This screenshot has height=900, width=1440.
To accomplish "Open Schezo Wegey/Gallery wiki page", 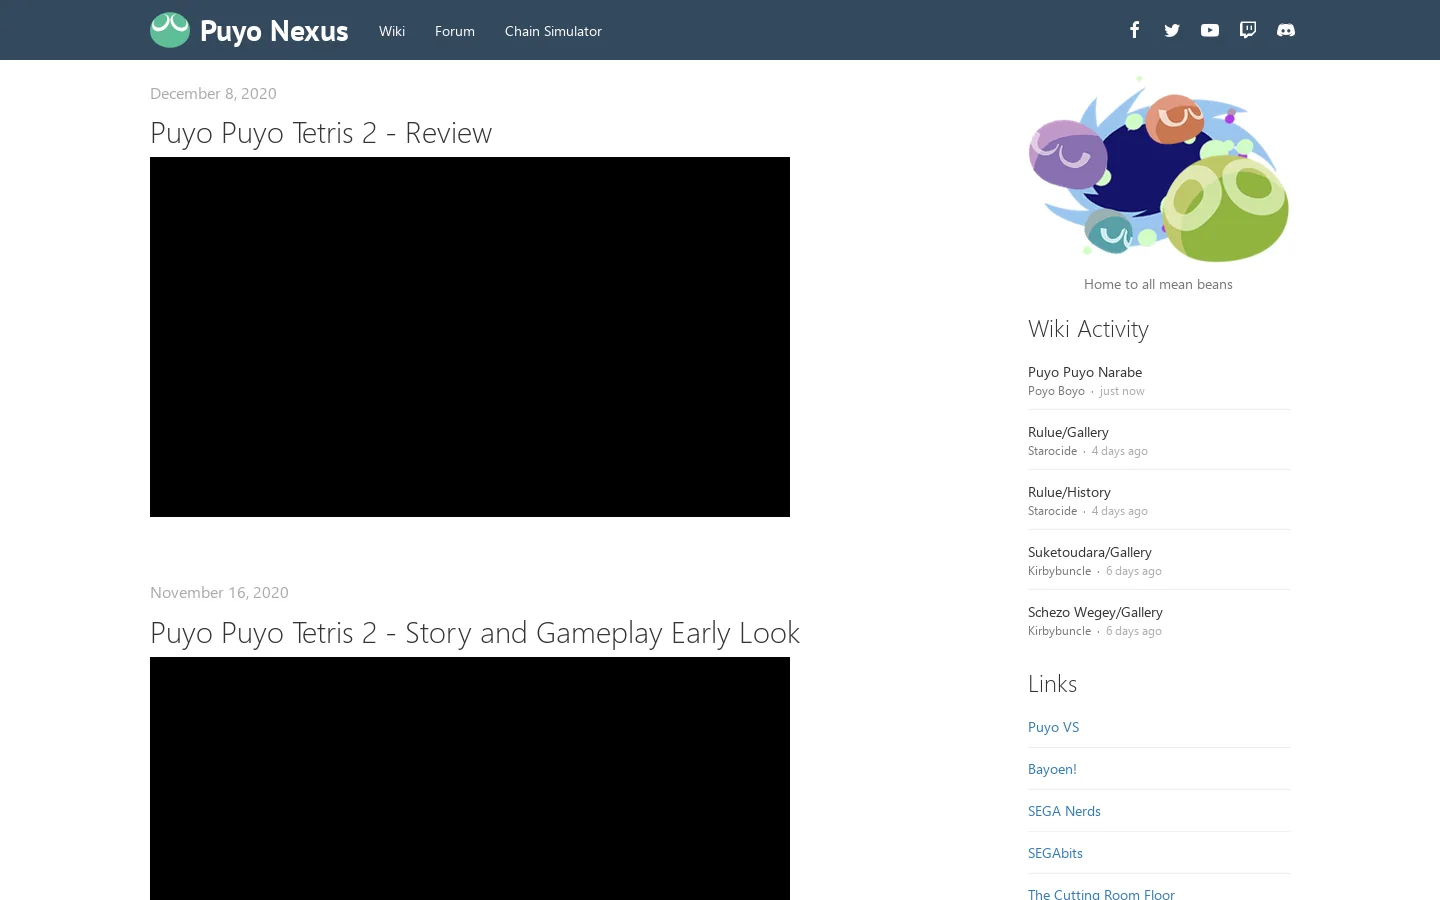I will [x=1095, y=612].
